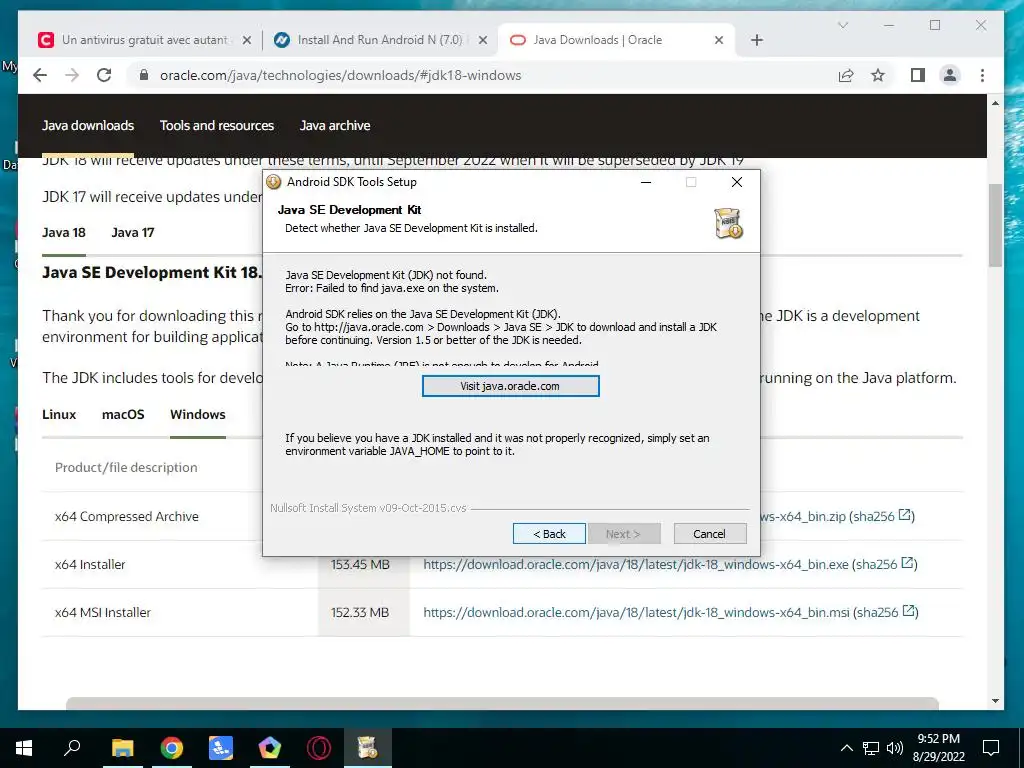Cancel the Android SDK Tools Setup

tap(709, 534)
